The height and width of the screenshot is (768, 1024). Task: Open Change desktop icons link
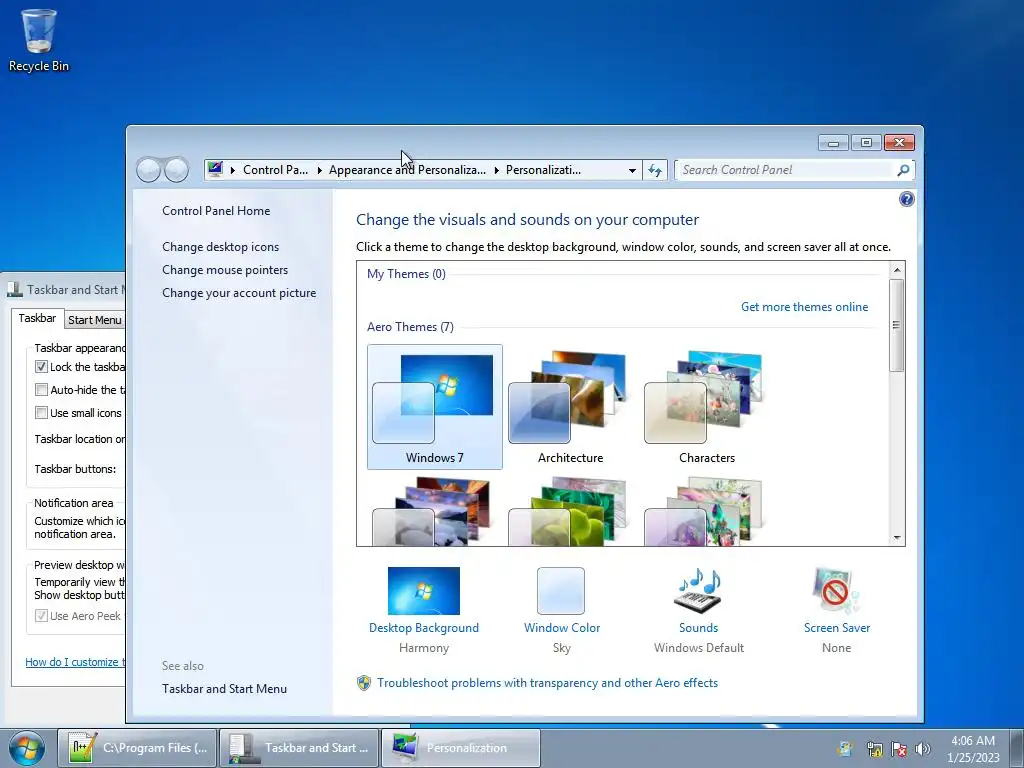pos(221,247)
